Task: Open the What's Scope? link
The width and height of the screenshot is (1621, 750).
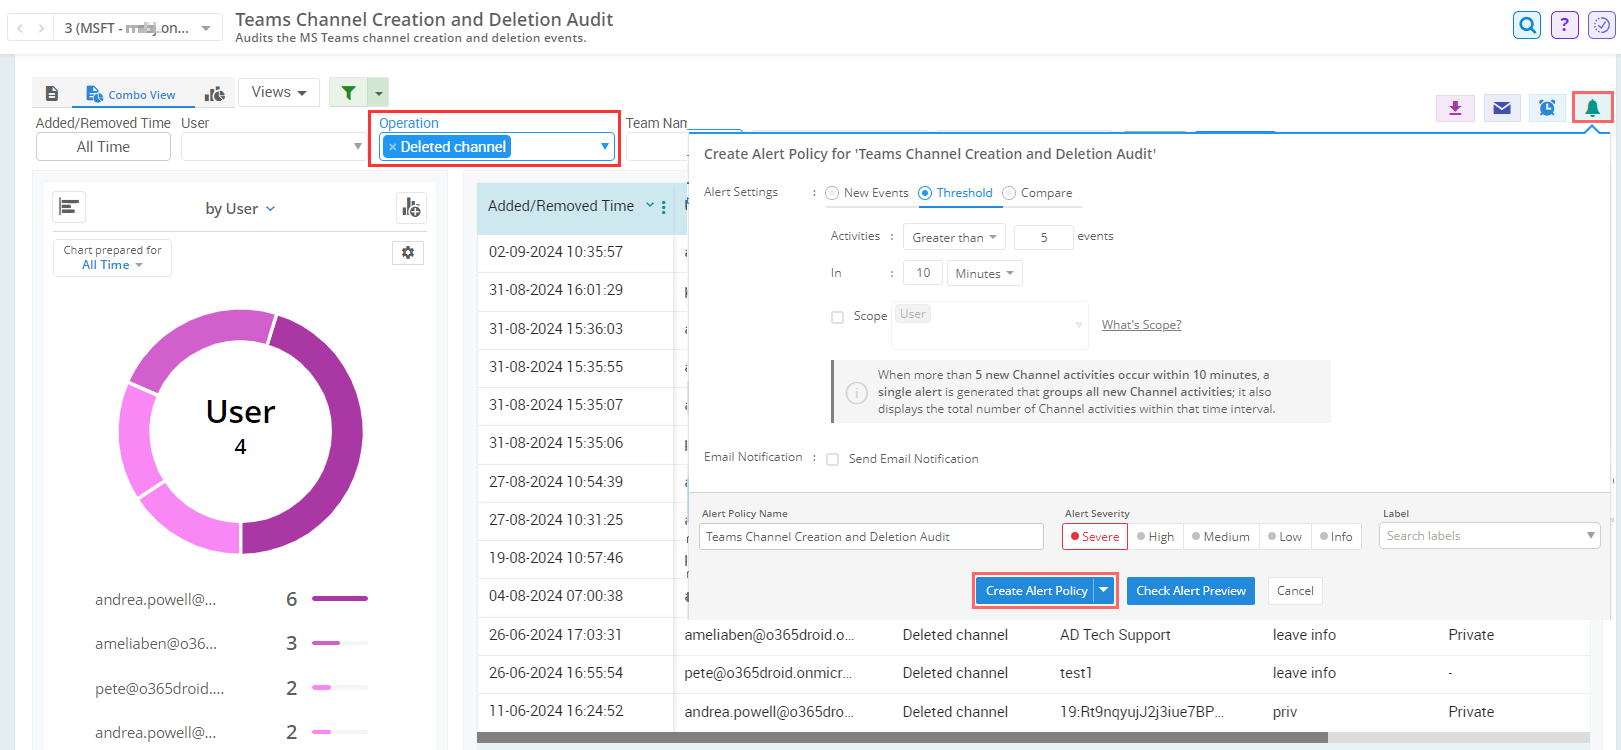Action: [x=1141, y=325]
